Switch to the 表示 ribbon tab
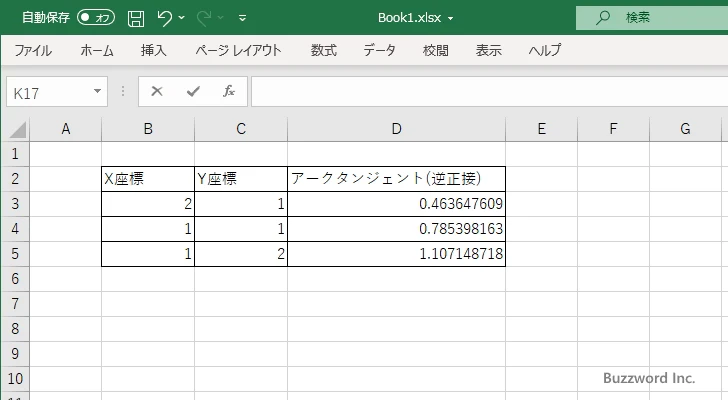The image size is (728, 400). tap(488, 50)
